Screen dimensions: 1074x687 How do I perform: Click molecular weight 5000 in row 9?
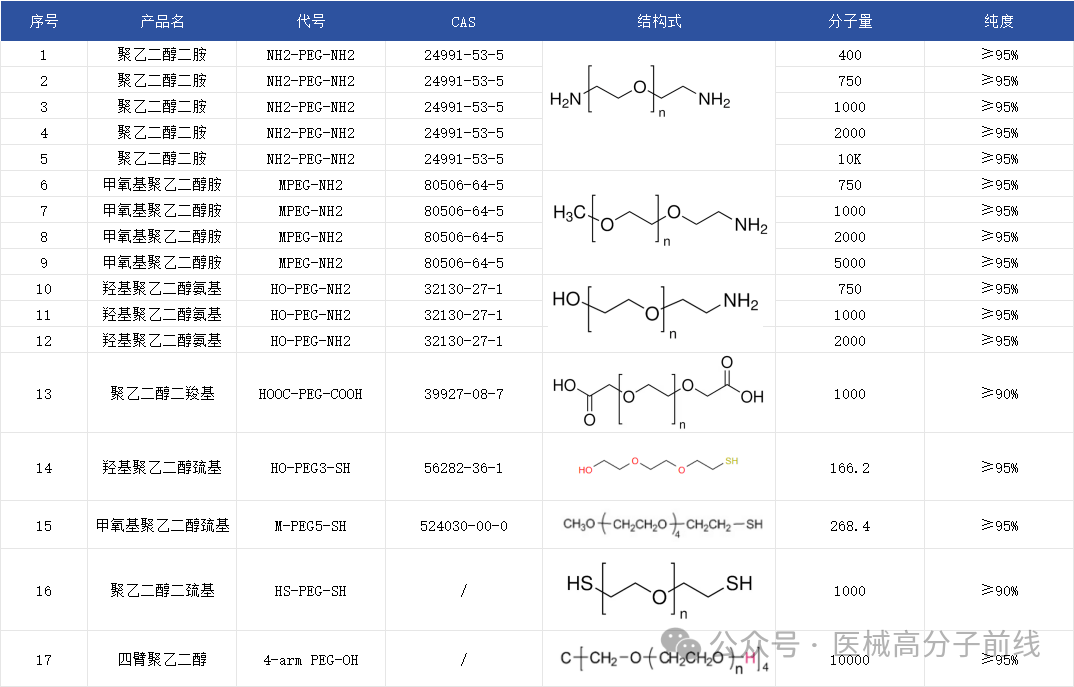point(850,263)
